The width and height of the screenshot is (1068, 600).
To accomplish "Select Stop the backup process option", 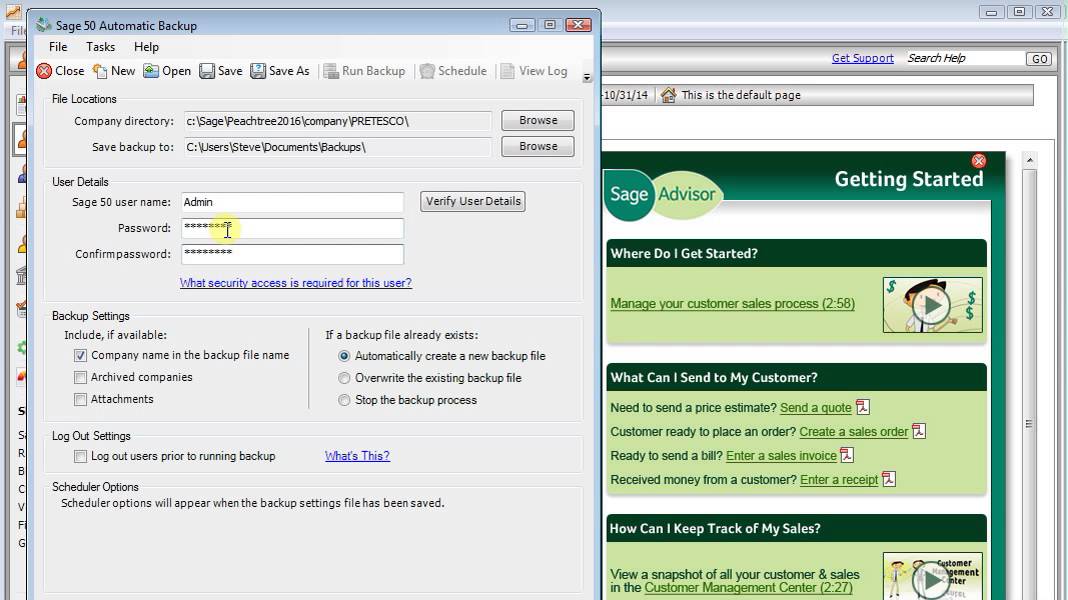I will [x=344, y=400].
